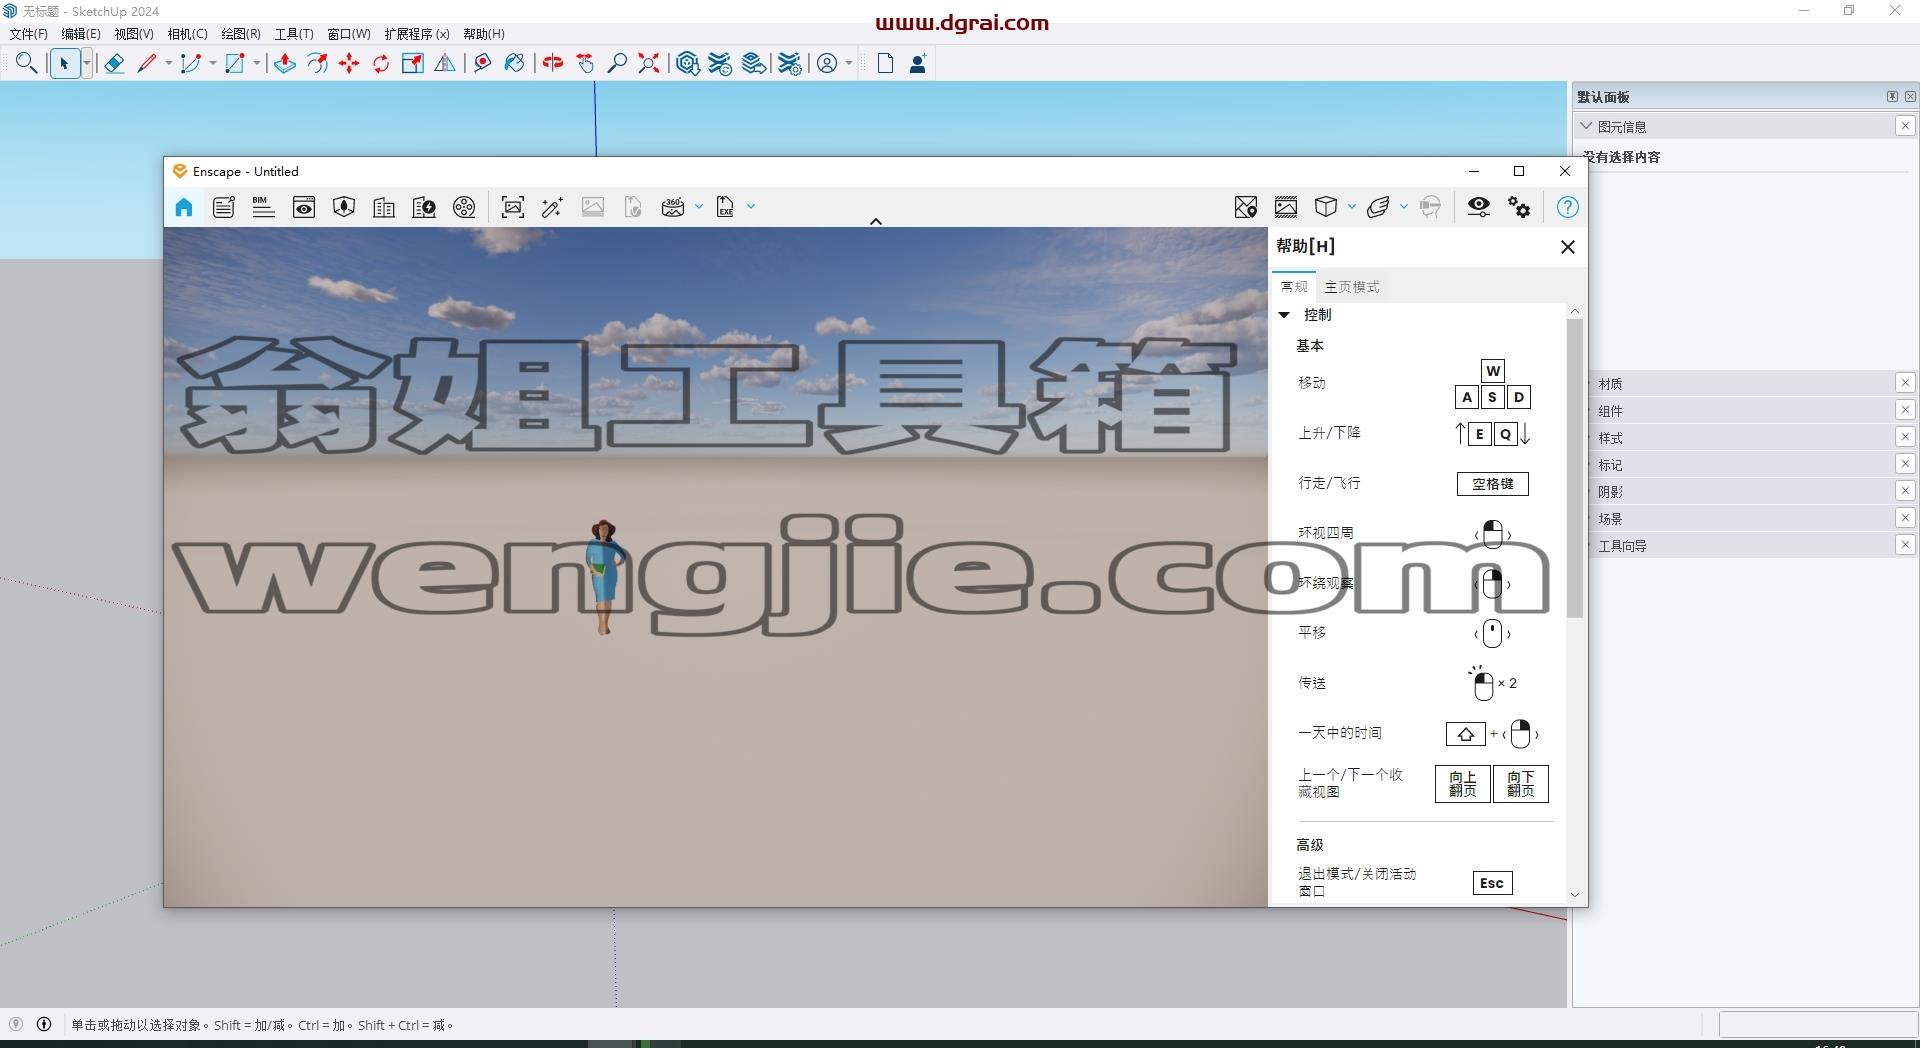This screenshot has height=1048, width=1920.
Task: Open Enscape view management eye icon
Action: [x=304, y=207]
